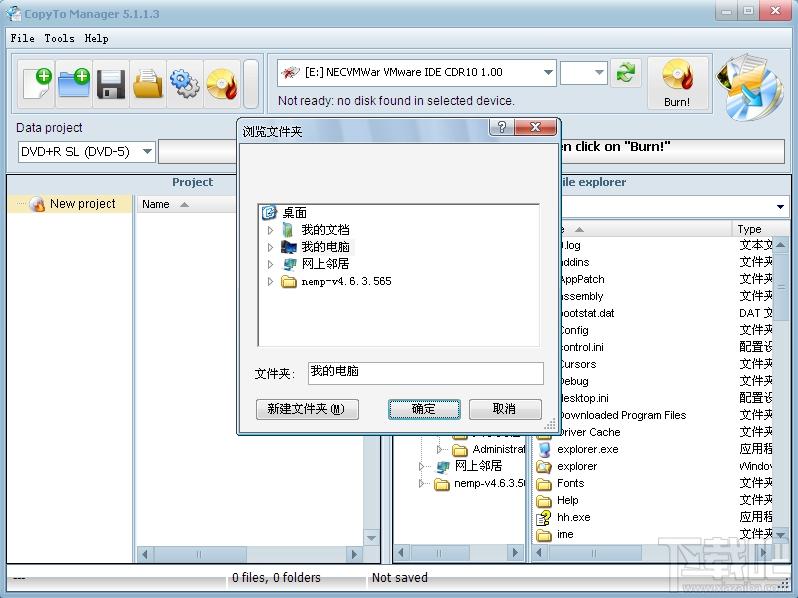798x598 pixels.
Task: Click the small burning disc toolbar icon
Action: 222,83
